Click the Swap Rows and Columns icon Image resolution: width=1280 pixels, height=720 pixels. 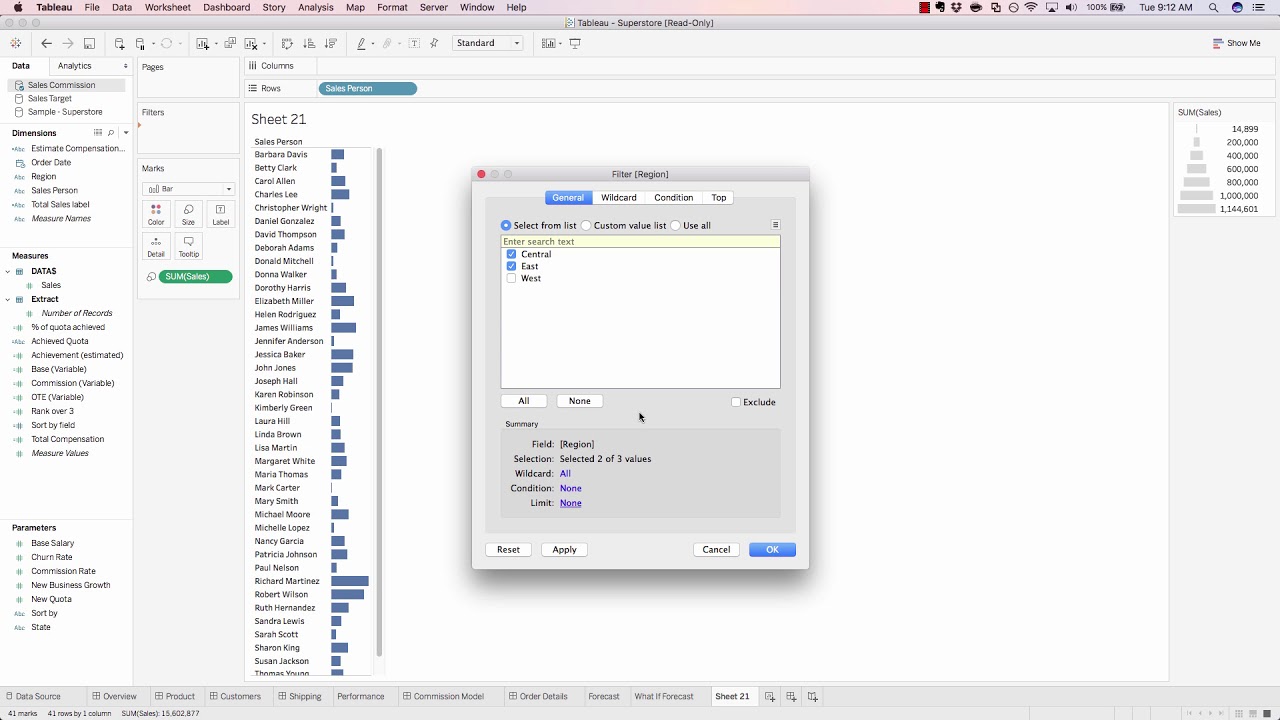[x=287, y=43]
